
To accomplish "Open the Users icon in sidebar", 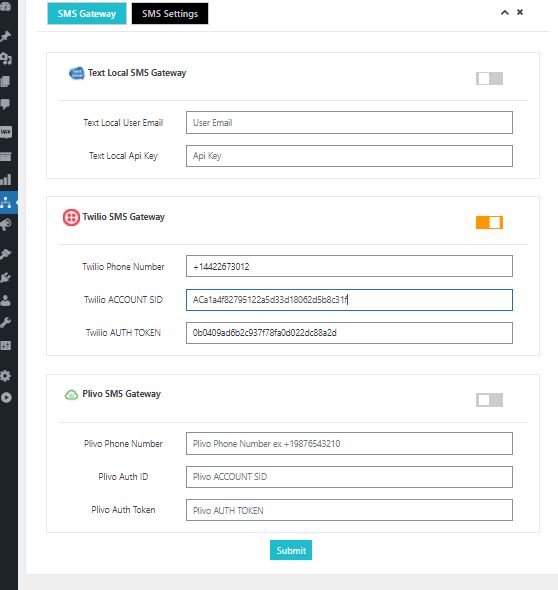I will click(5, 300).
